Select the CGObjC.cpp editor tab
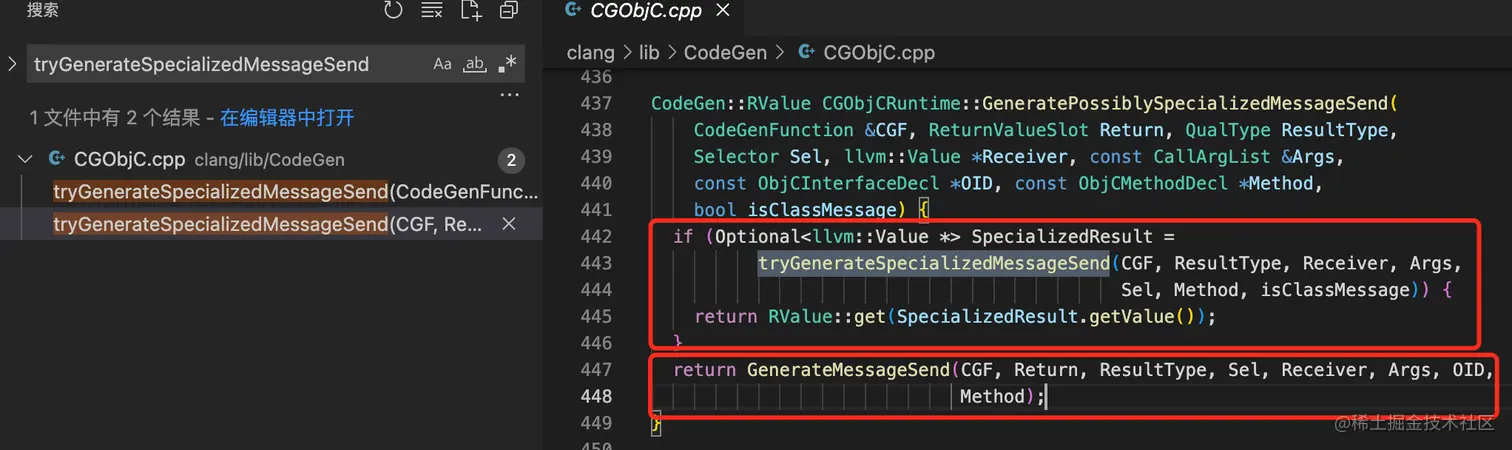Screen dimensions: 1512x450 tap(646, 12)
